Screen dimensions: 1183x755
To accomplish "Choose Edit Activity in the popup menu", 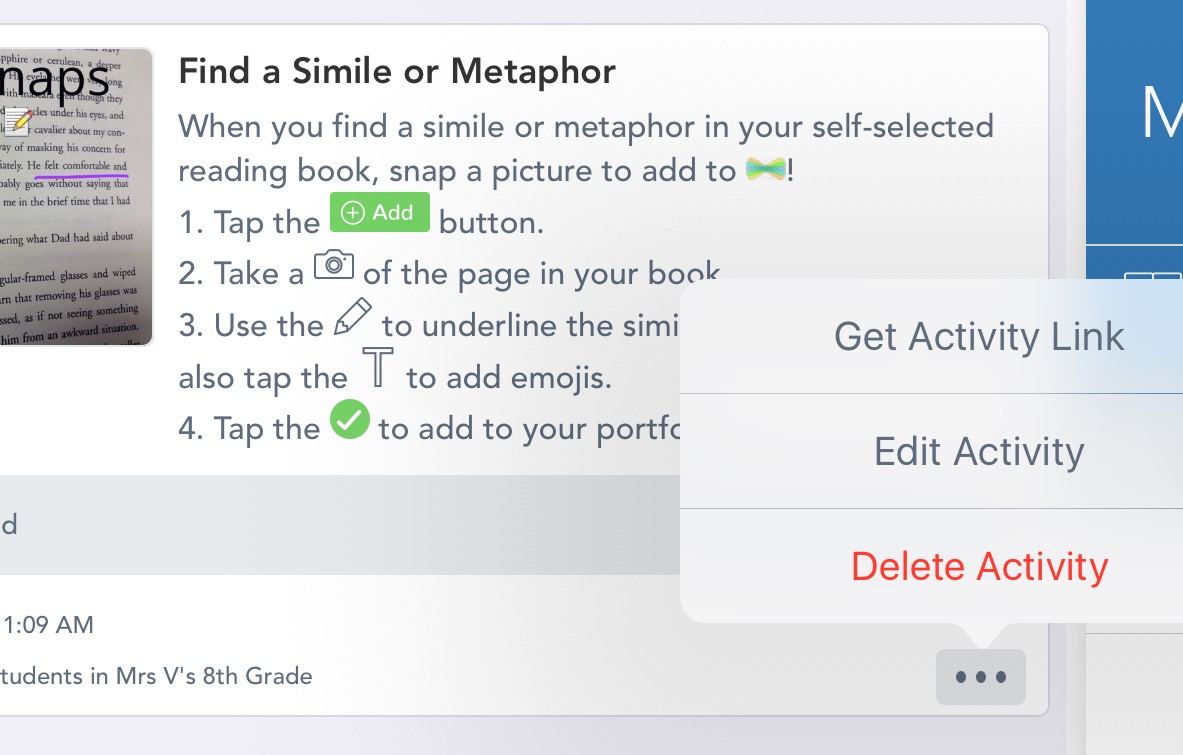I will tap(979, 451).
